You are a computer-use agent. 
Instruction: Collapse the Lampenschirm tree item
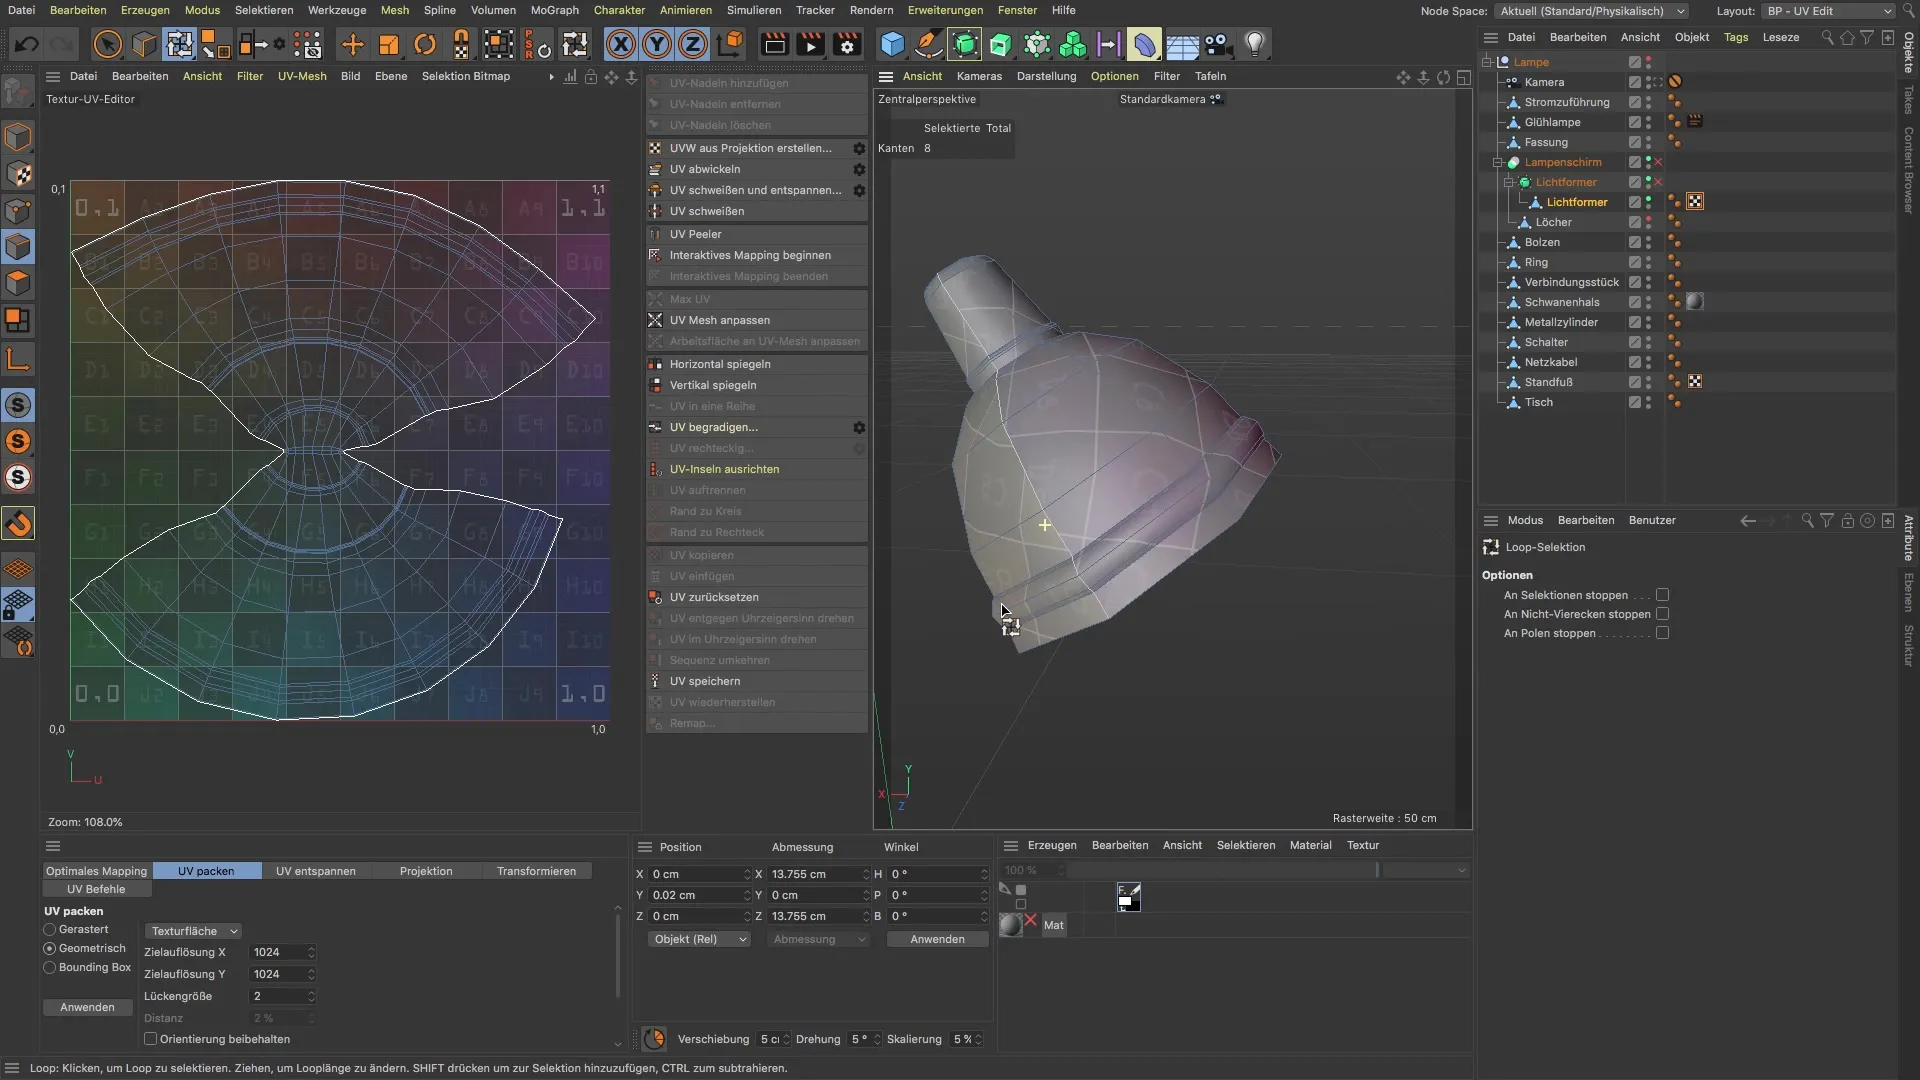click(x=1498, y=162)
